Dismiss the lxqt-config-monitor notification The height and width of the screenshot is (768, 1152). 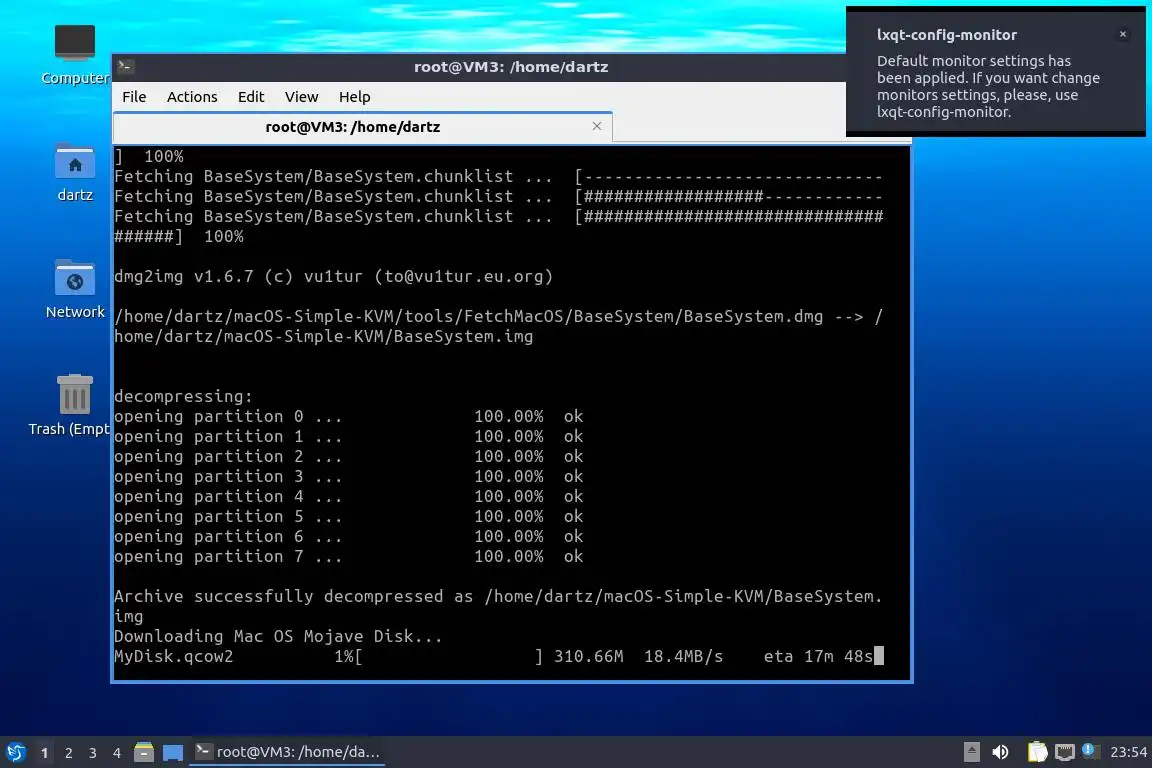(x=1123, y=34)
